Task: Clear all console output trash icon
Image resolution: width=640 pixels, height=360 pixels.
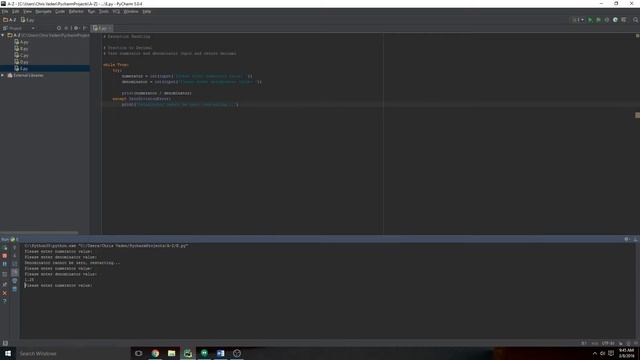Action: pyautogui.click(x=15, y=289)
